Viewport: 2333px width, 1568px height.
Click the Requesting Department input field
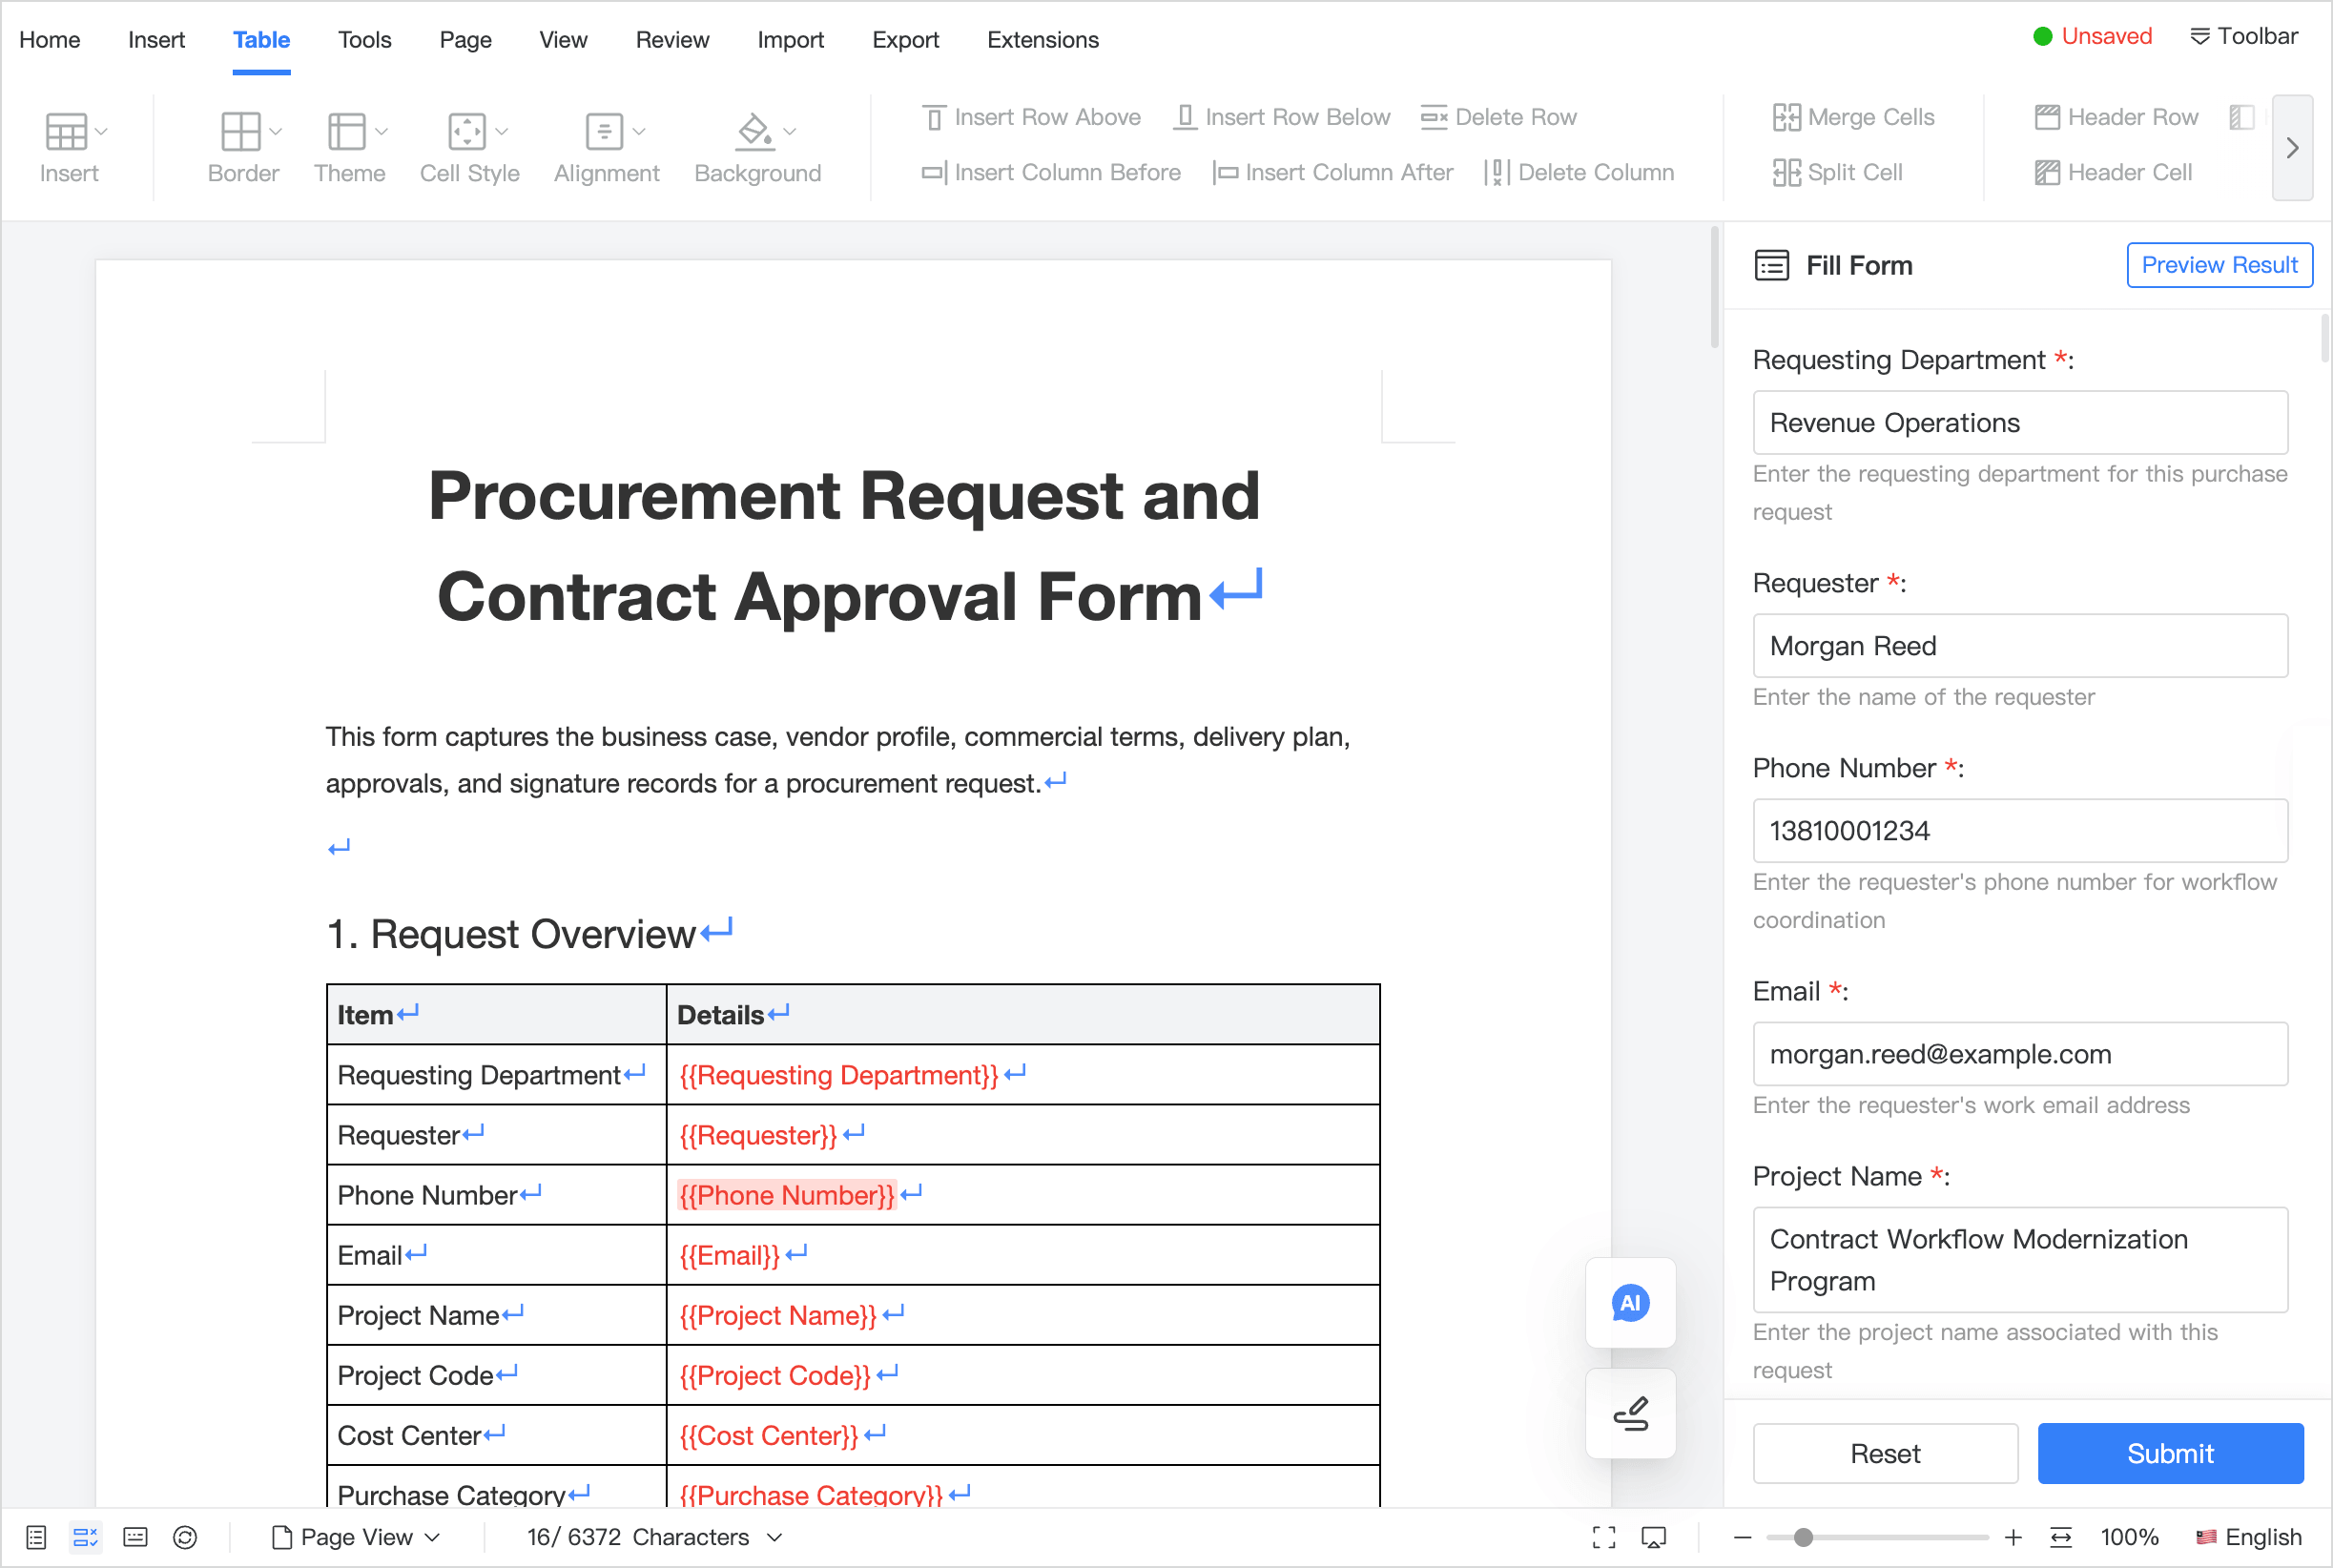(2020, 422)
